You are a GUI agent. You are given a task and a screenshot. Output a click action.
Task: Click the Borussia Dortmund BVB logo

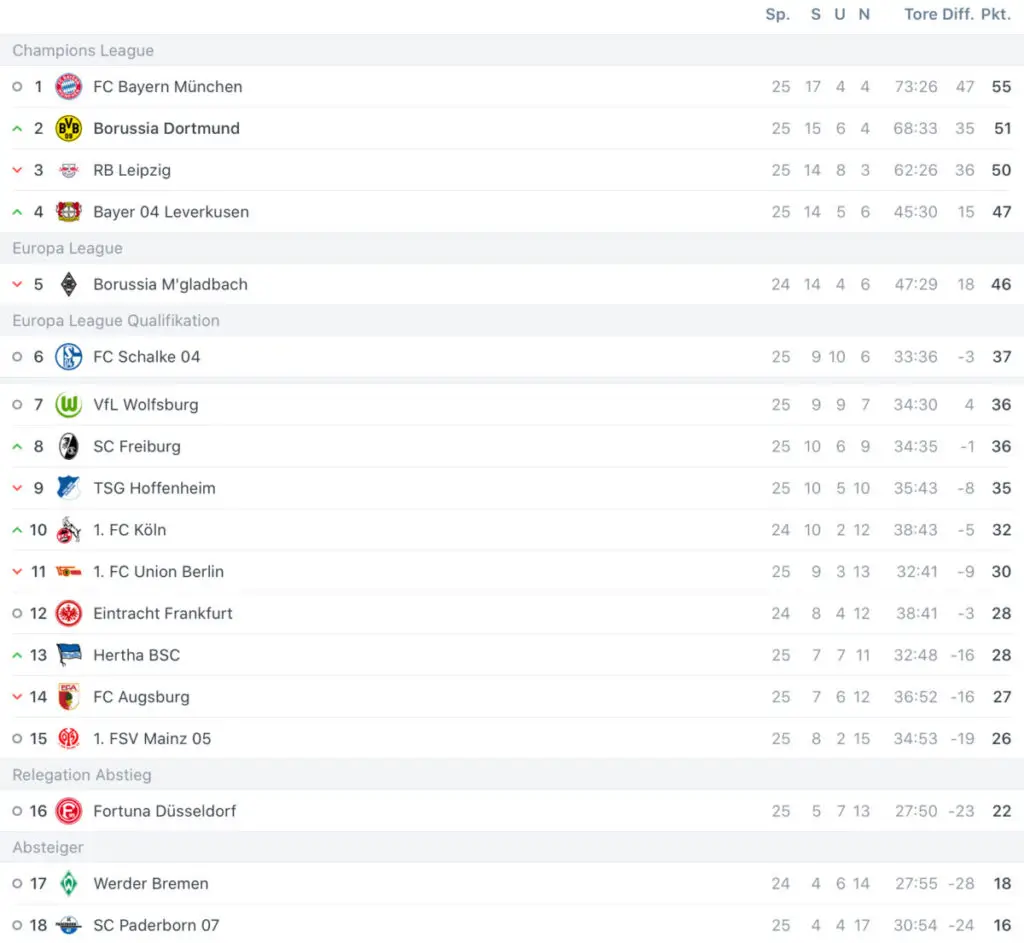pos(69,129)
